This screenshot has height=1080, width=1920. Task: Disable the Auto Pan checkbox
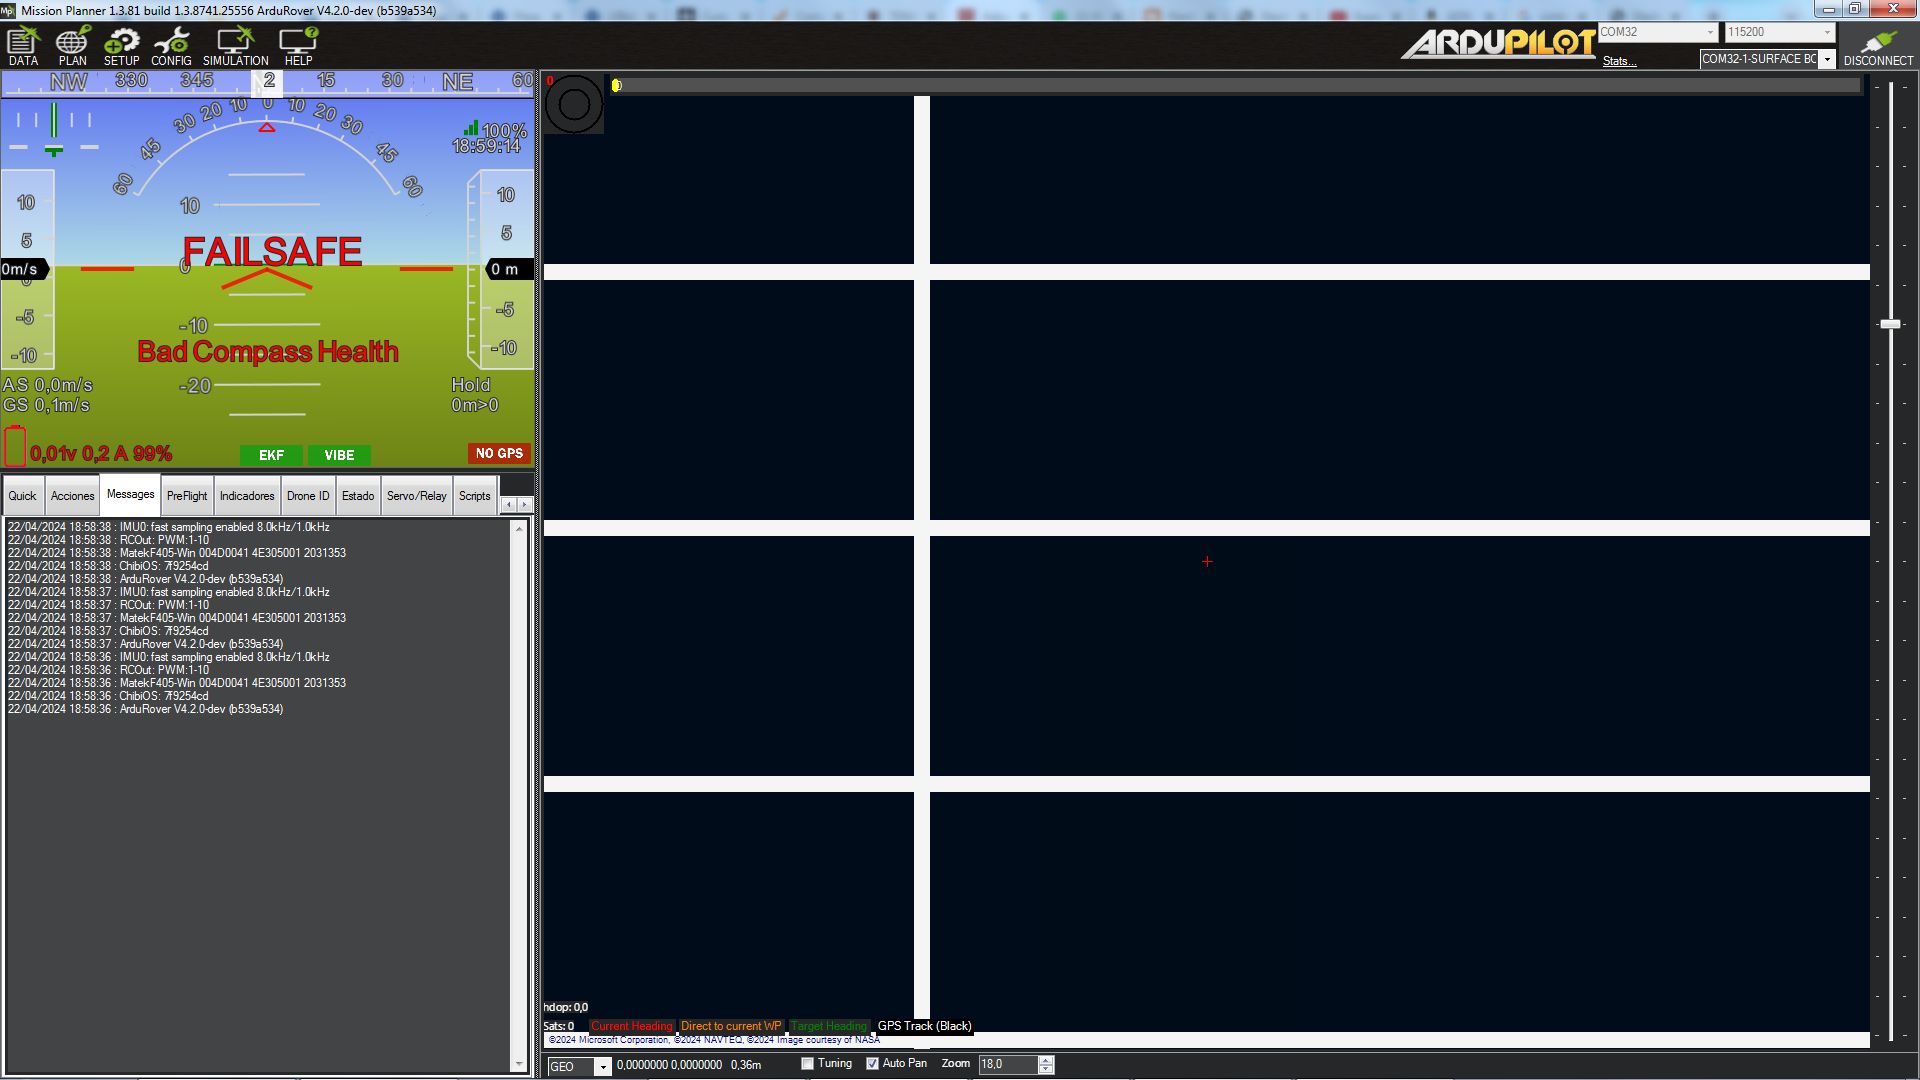point(872,1064)
